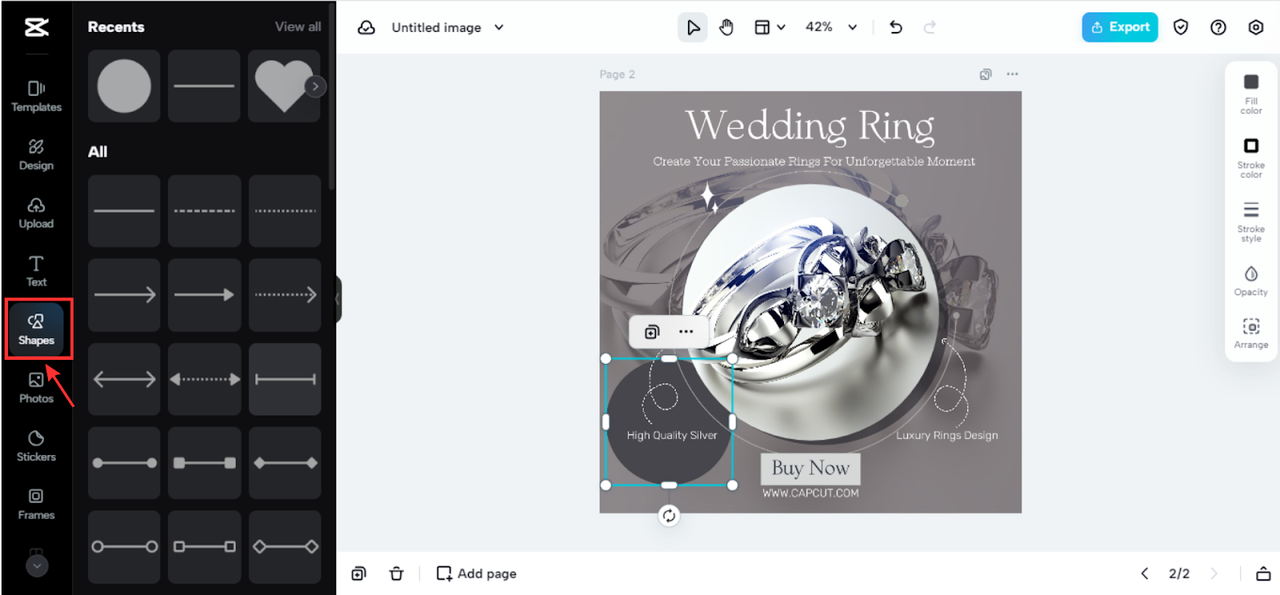The width and height of the screenshot is (1280, 595).
Task: Open the Stickers panel
Action: click(36, 446)
